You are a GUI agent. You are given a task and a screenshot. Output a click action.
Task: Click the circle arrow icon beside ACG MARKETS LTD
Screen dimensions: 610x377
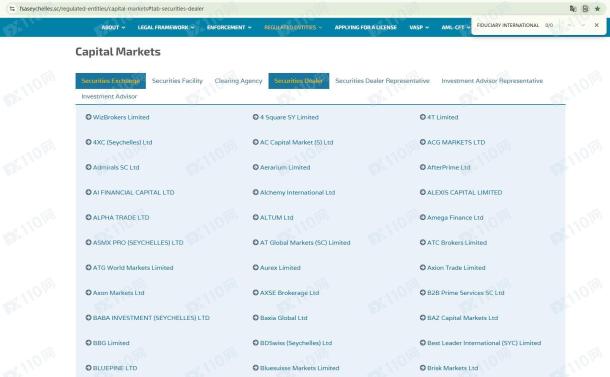pos(423,142)
